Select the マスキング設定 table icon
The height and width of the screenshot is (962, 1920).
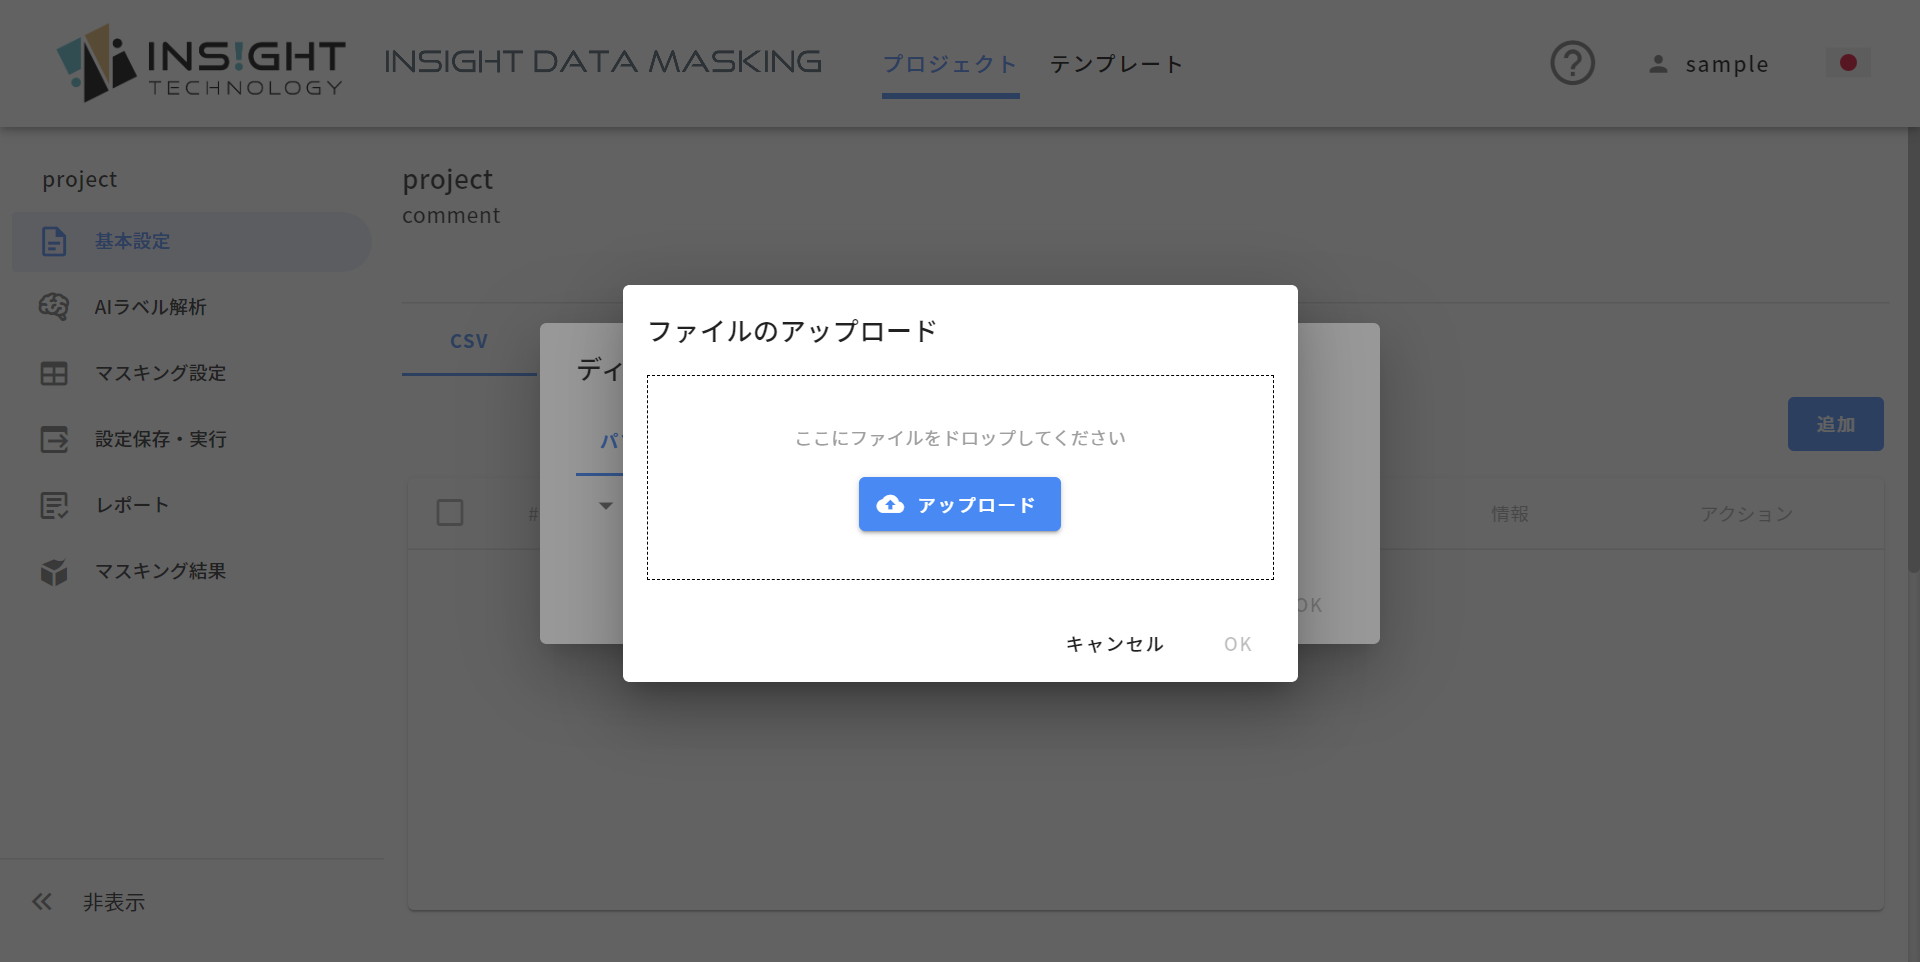click(54, 373)
